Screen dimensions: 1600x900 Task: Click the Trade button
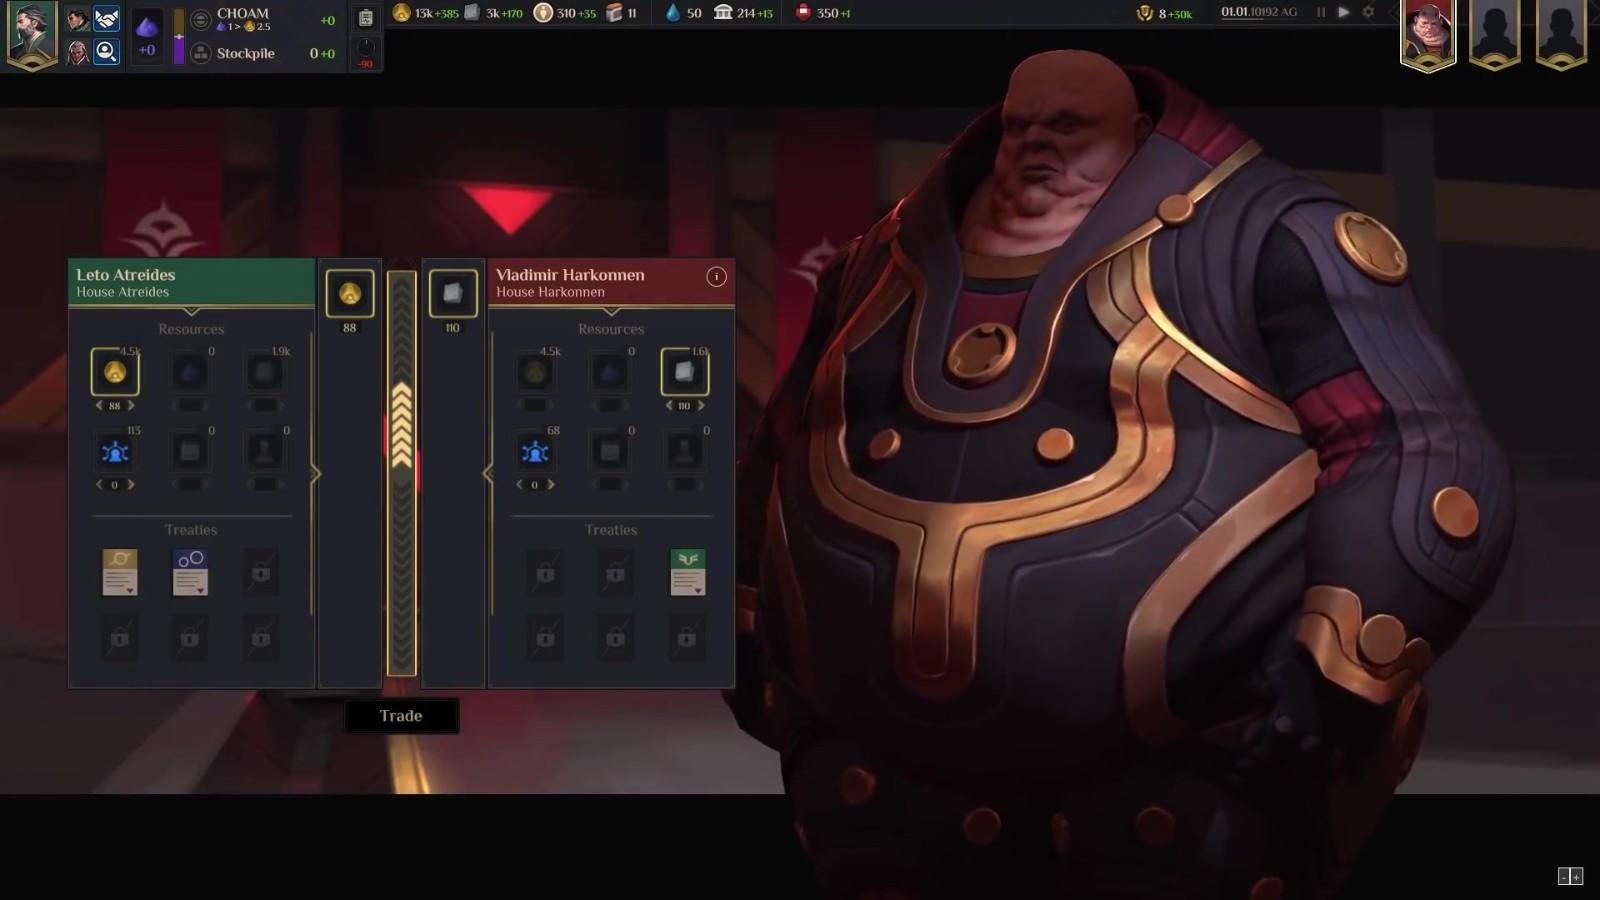[x=401, y=716]
